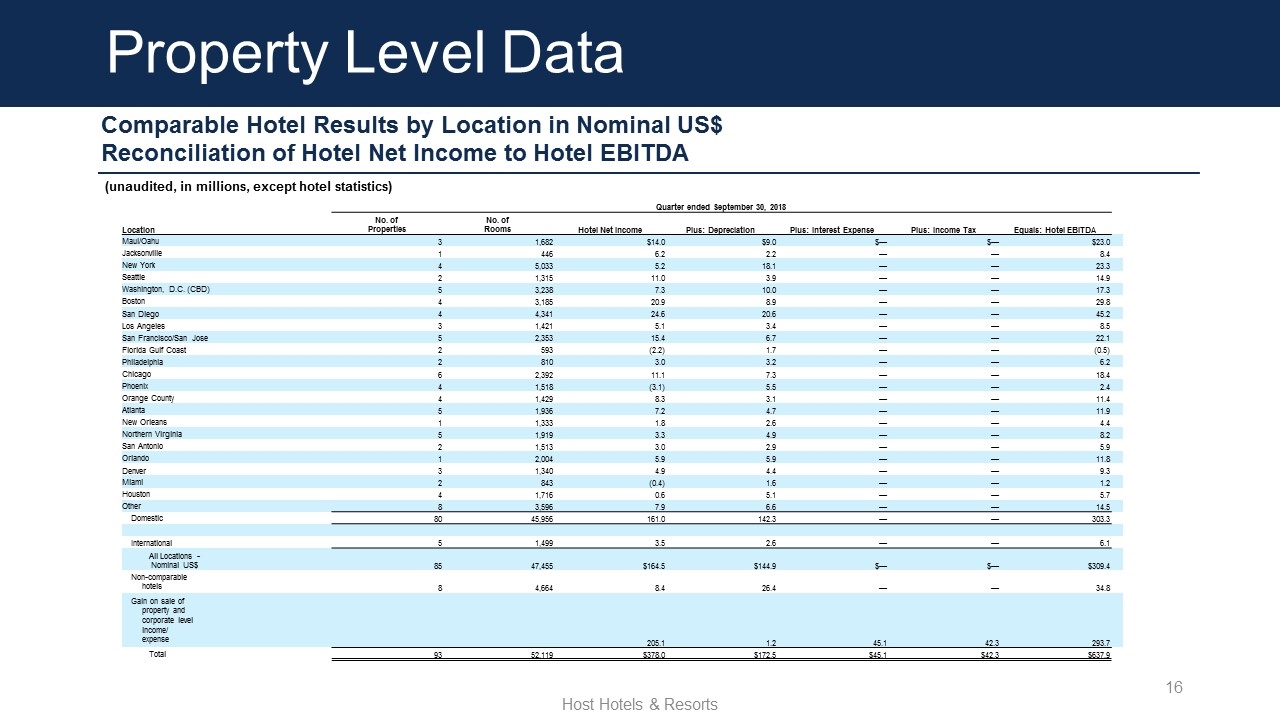Select the Northern Virginia row label
The width and height of the screenshot is (1280, 720).
tap(152, 434)
